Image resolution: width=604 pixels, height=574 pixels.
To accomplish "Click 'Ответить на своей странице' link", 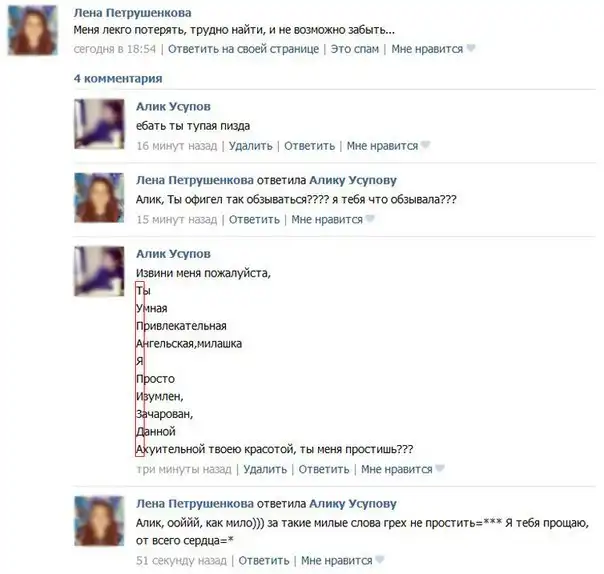I will (x=243, y=49).
